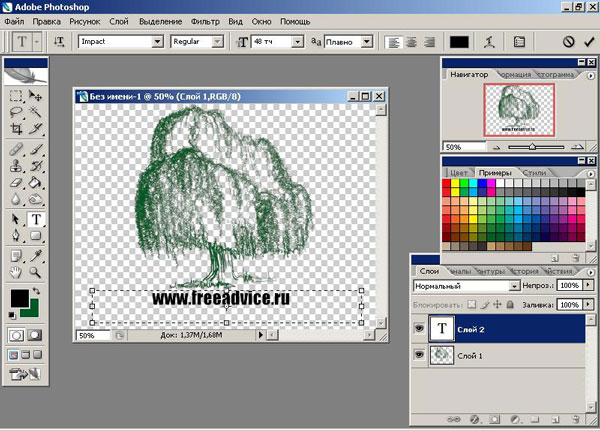The width and height of the screenshot is (600, 431).
Task: Open the Фильтр menu
Action: [x=205, y=21]
